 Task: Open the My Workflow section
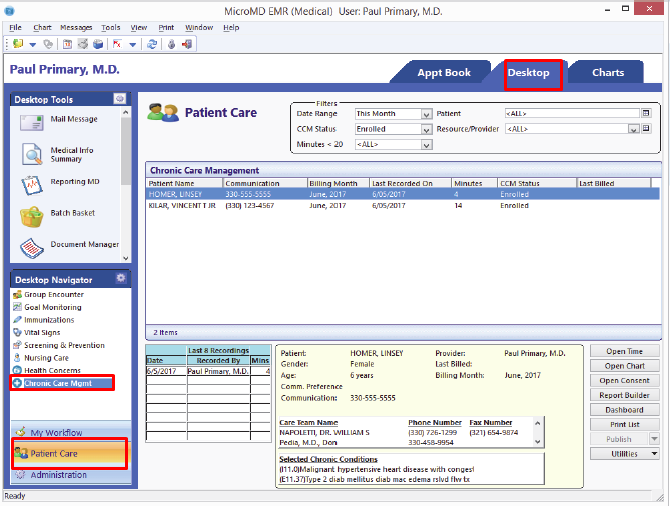(x=71, y=432)
